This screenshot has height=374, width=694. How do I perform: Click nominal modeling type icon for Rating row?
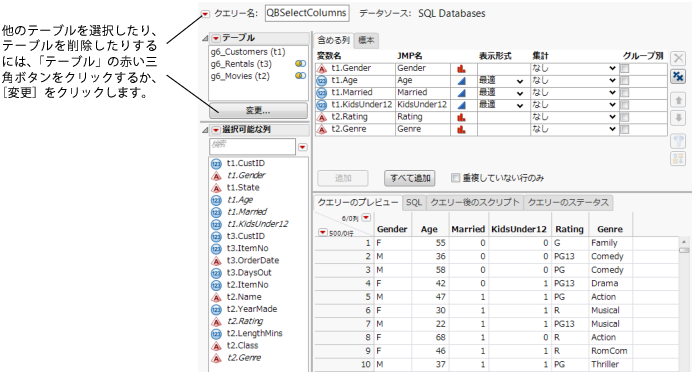pos(462,117)
